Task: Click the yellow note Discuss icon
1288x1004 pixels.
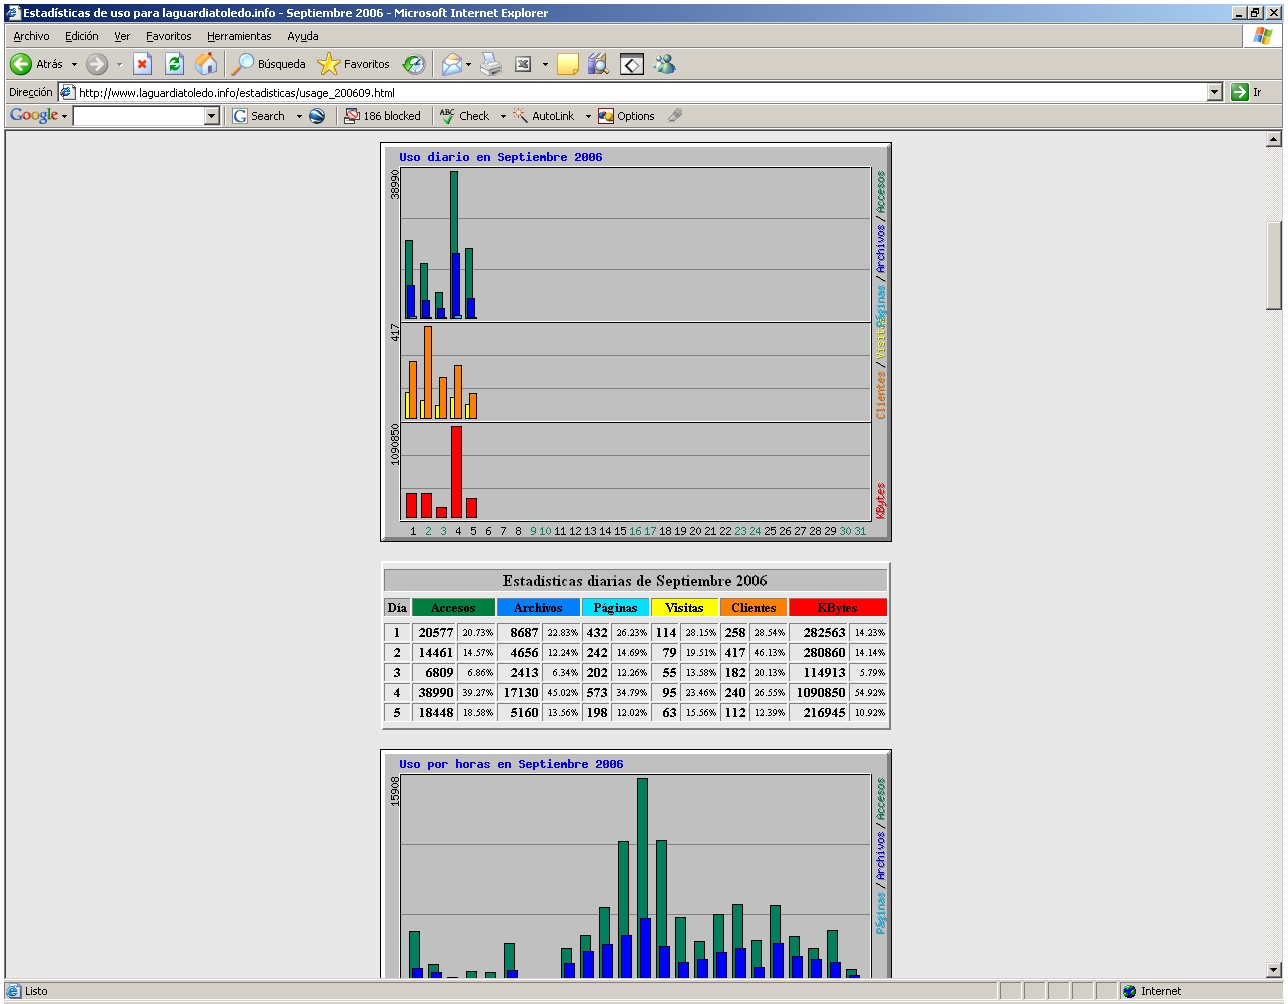Action: [568, 64]
